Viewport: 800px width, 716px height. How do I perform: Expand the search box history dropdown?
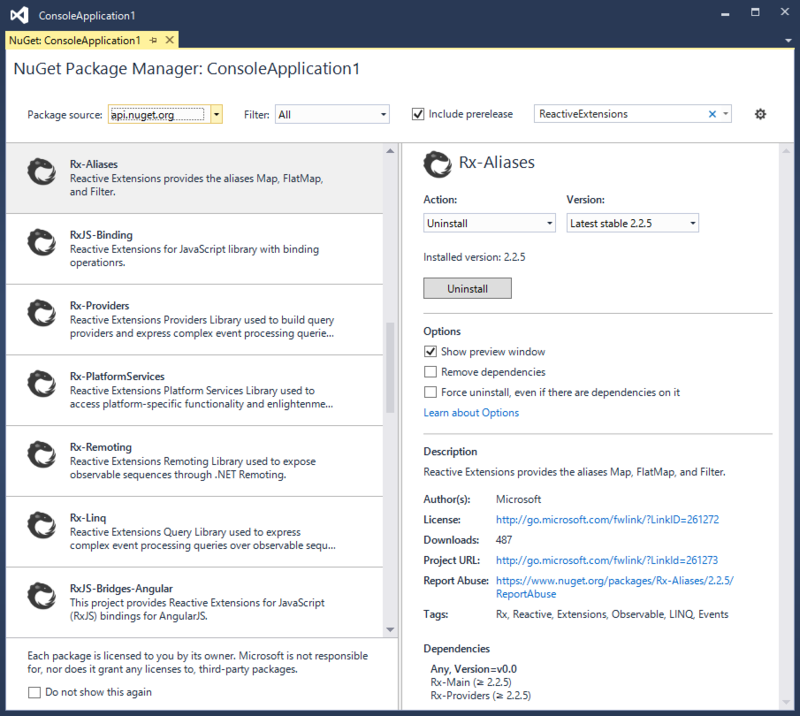tap(725, 114)
